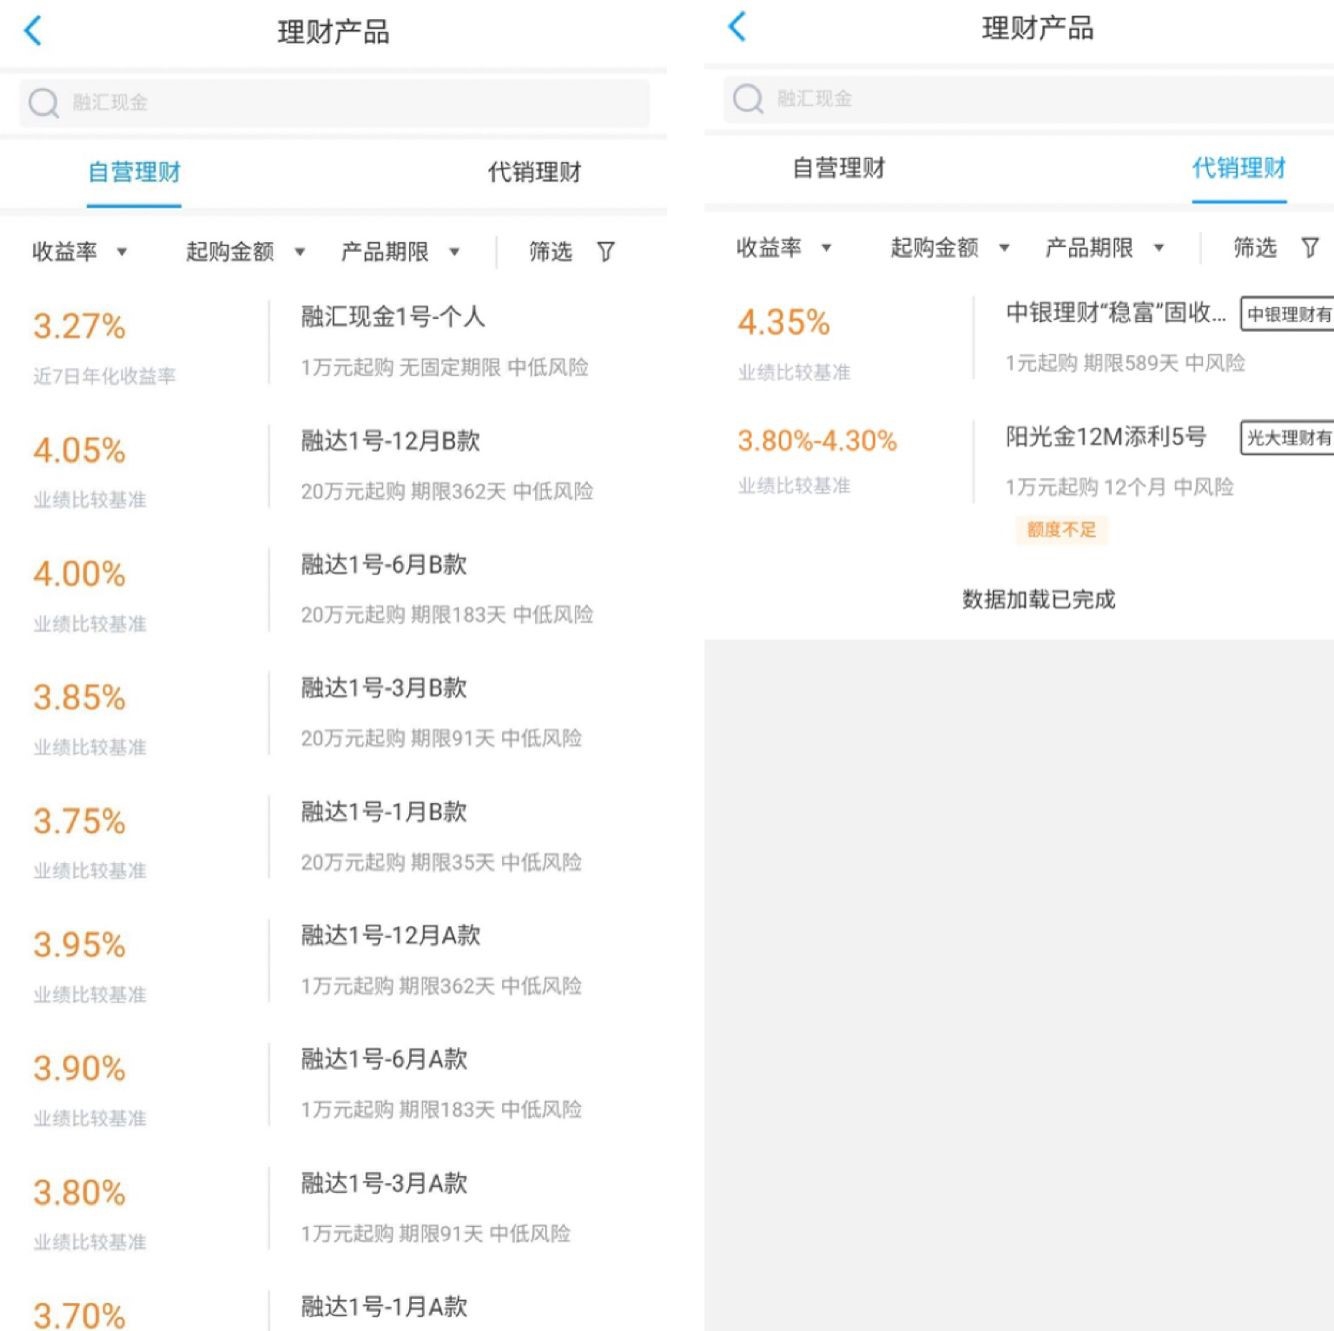Image resolution: width=1334 pixels, height=1331 pixels.
Task: Select 中银理财“稳富”固收 product at 4.35%
Action: click(x=1114, y=314)
